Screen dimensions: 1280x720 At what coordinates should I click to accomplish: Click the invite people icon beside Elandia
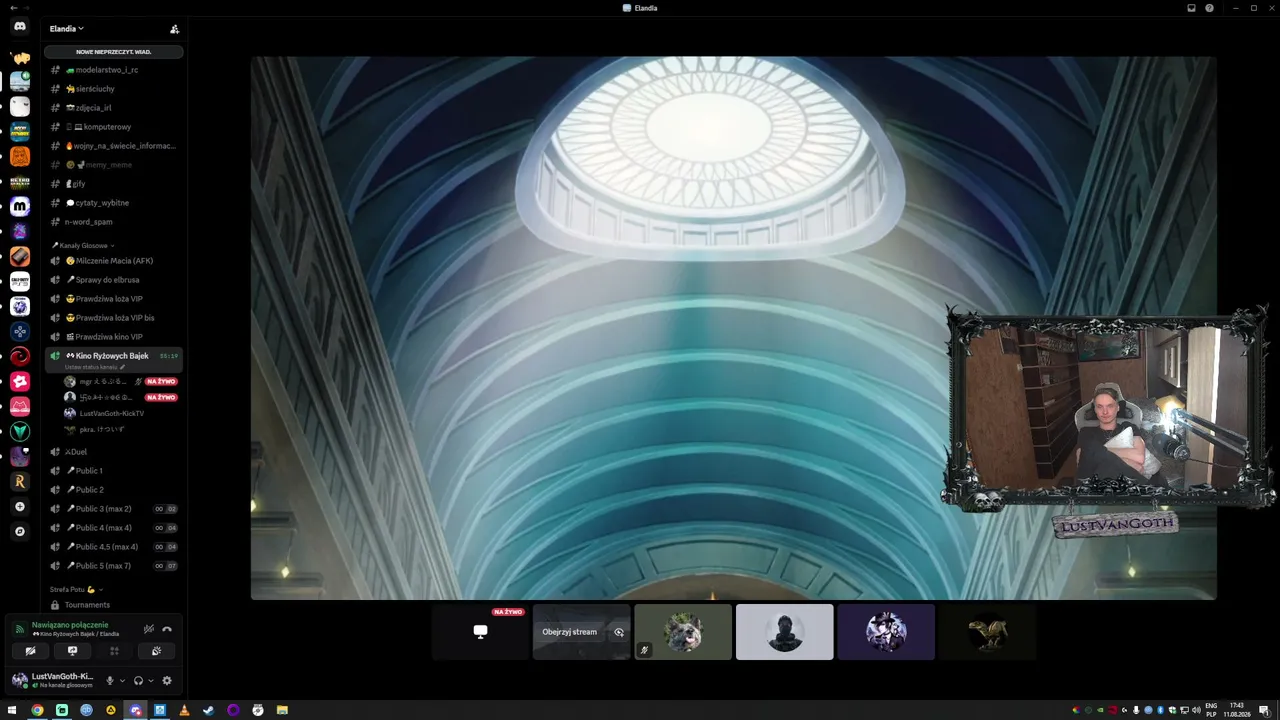click(x=174, y=29)
